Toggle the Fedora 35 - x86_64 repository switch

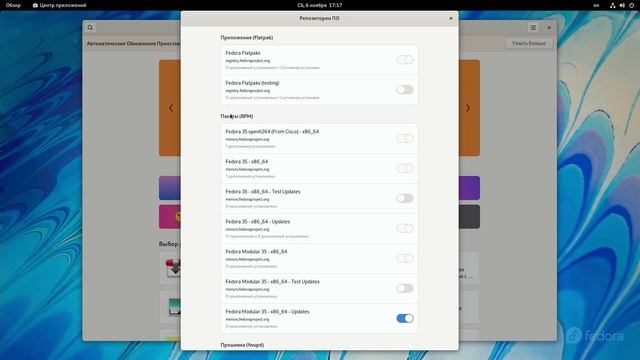point(404,168)
